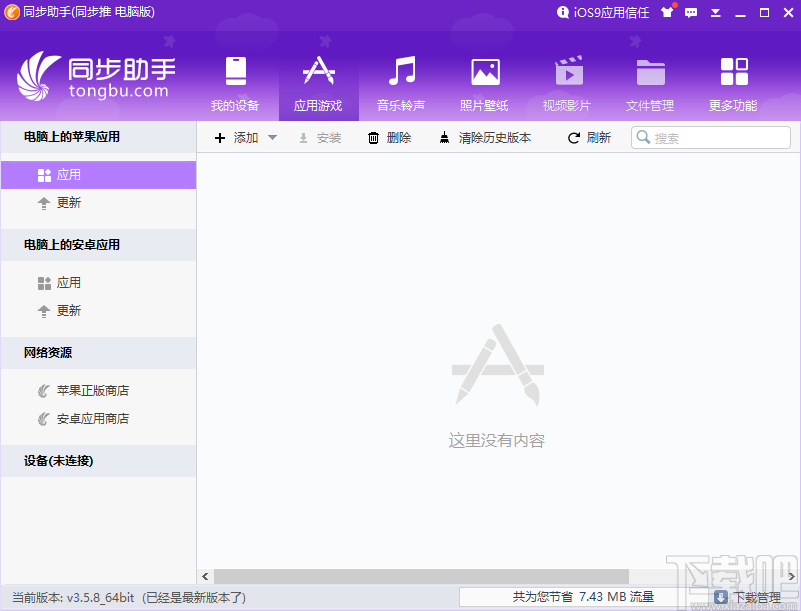Viewport: 801px width, 611px height.
Task: Click the shirt skin icon in titlebar
Action: click(668, 12)
